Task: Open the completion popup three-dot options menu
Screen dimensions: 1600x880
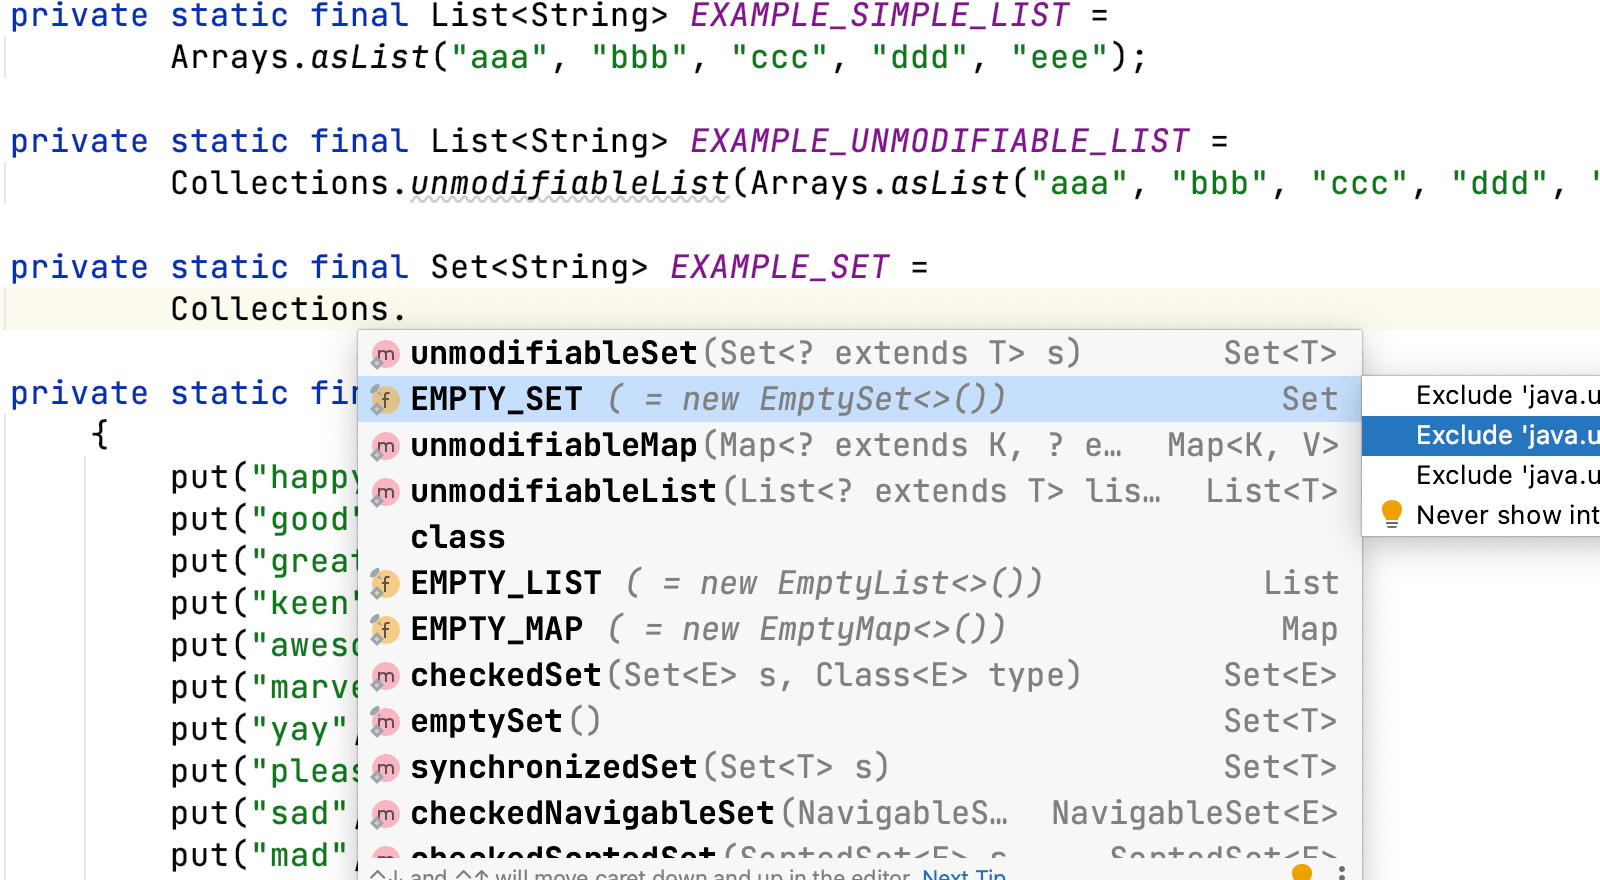Action: coord(1342,872)
